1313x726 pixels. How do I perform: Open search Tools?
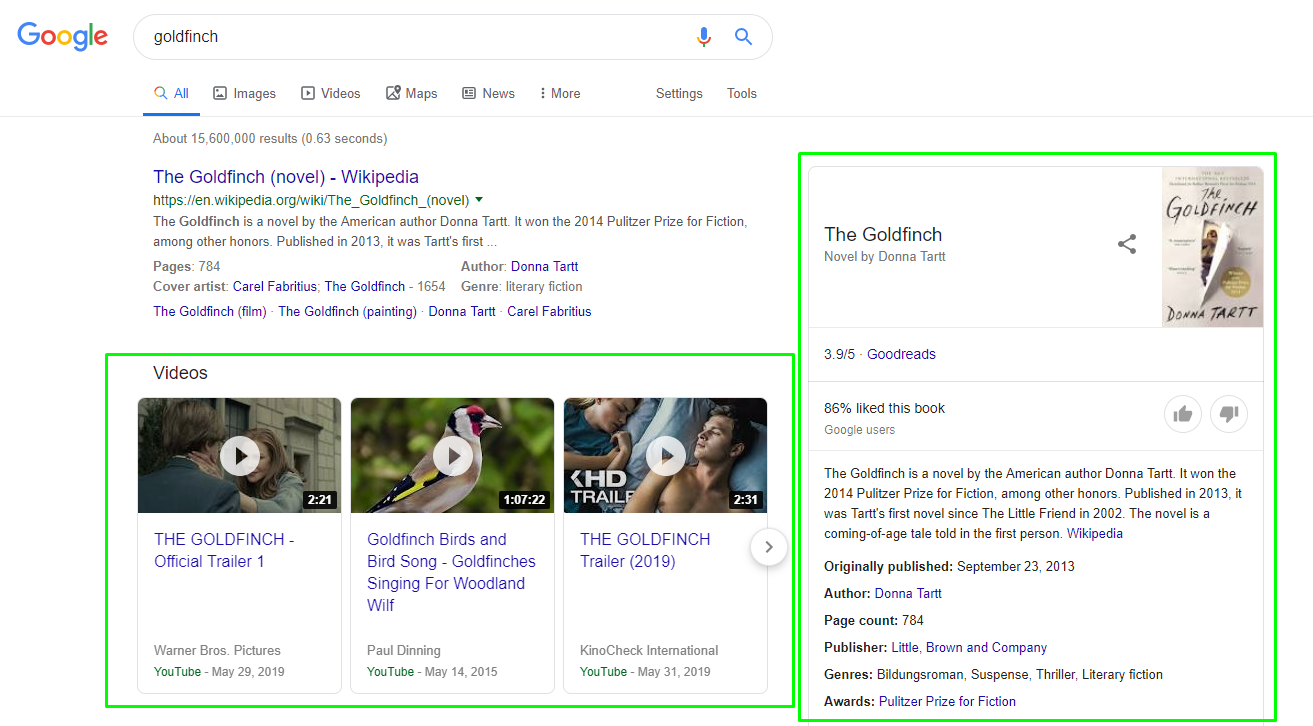tap(742, 93)
